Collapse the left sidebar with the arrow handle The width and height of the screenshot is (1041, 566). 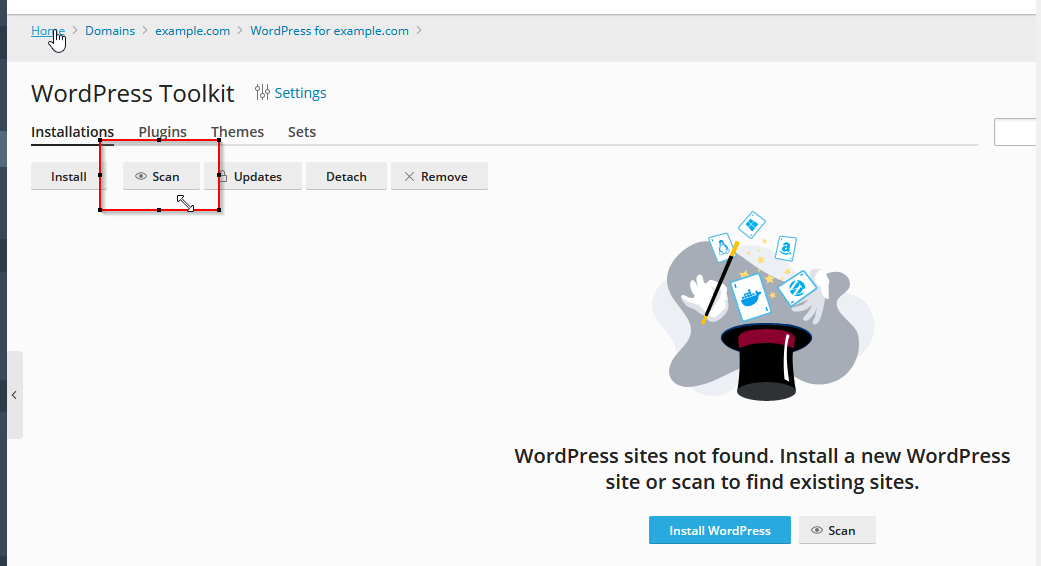point(14,395)
